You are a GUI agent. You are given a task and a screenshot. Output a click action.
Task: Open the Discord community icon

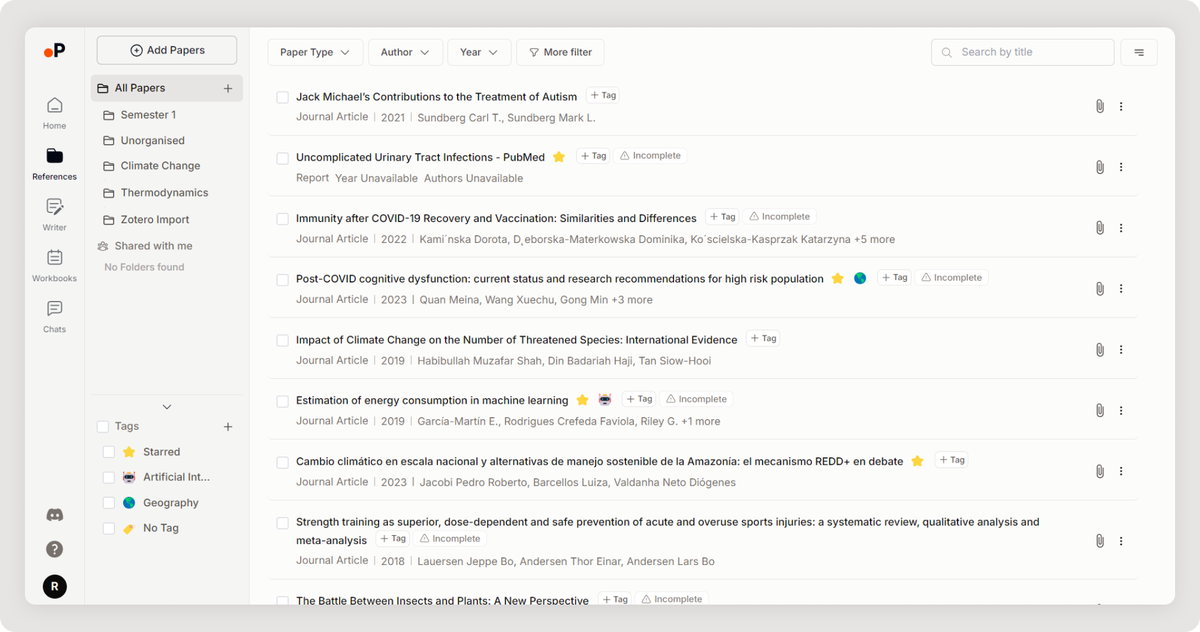[55, 515]
